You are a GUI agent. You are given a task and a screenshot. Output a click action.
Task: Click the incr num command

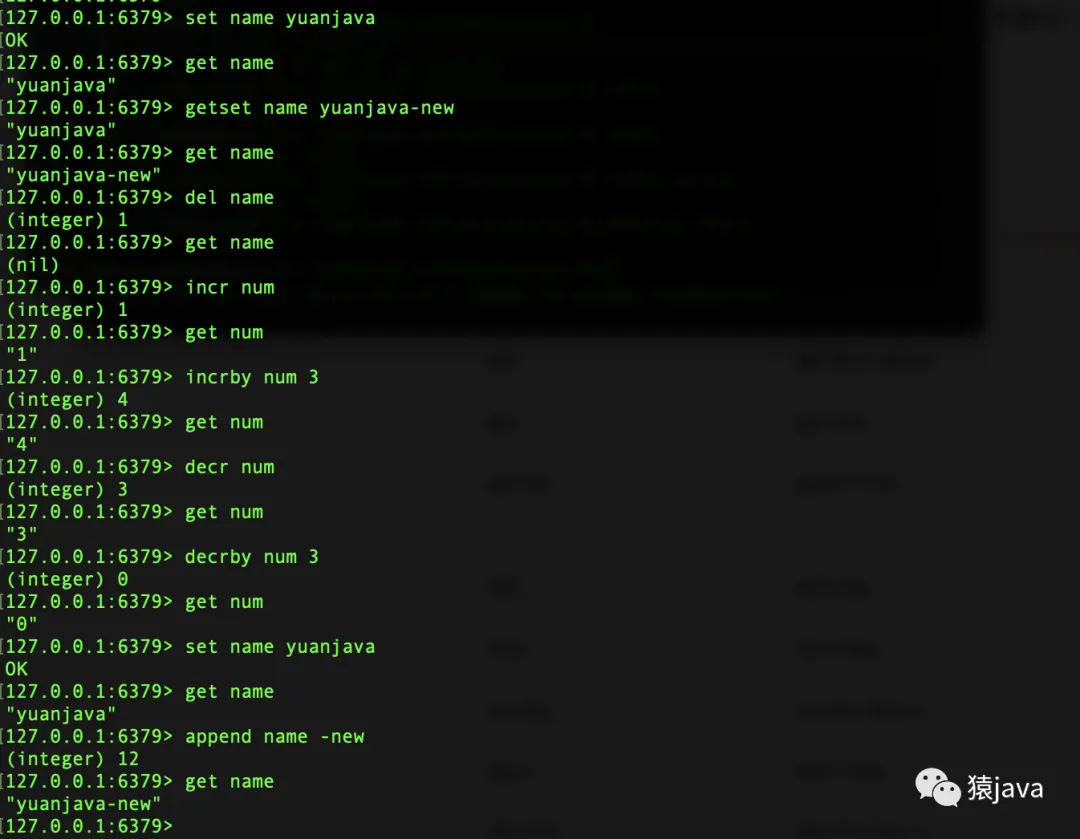tap(229, 287)
